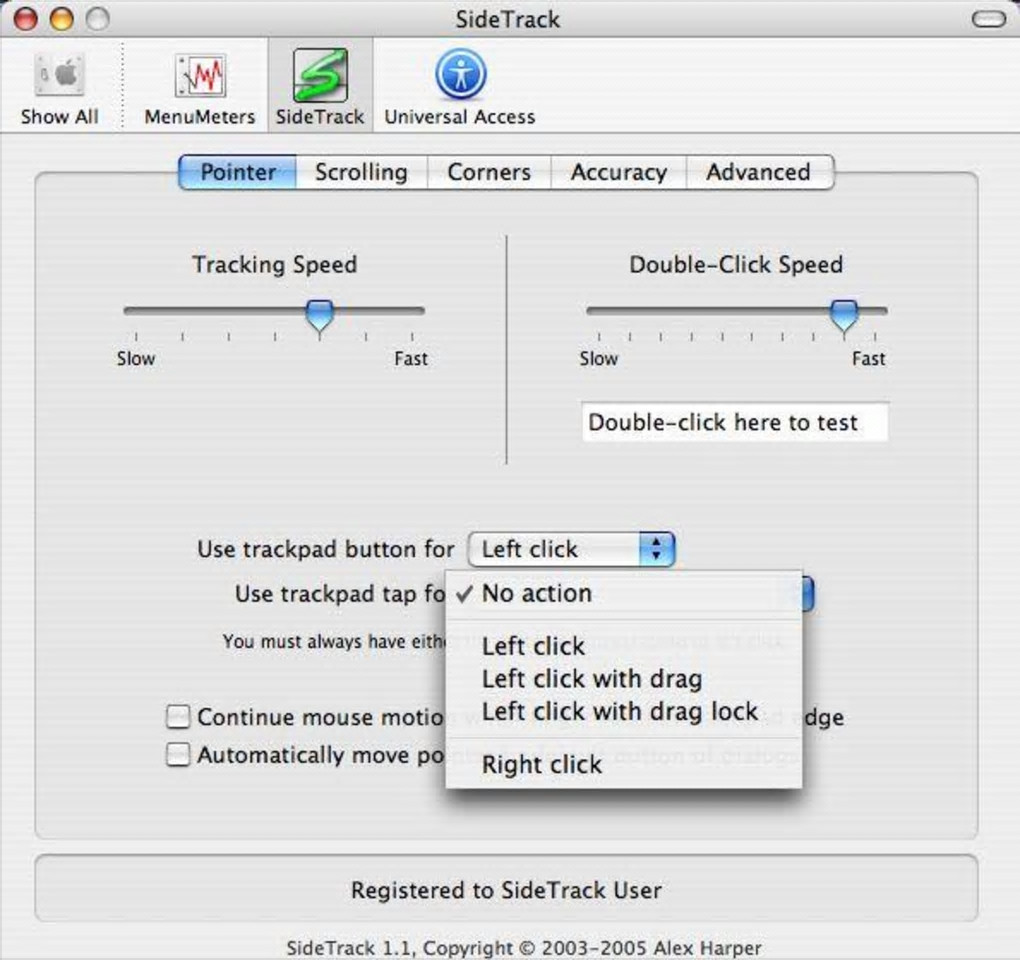Enable 'Automatically move pointer' checkbox
Image resolution: width=1020 pixels, height=960 pixels.
tap(178, 755)
